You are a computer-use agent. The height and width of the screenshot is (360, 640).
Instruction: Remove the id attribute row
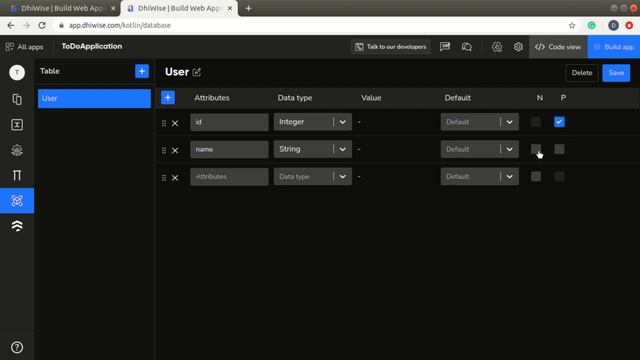(x=175, y=123)
